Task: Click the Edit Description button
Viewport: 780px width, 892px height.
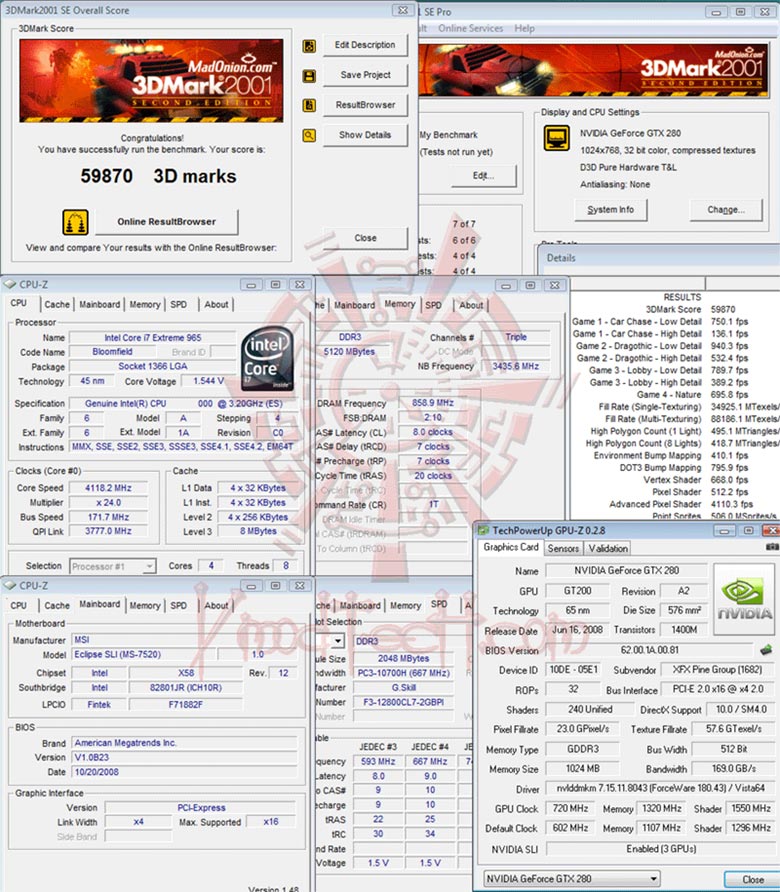Action: pos(365,45)
